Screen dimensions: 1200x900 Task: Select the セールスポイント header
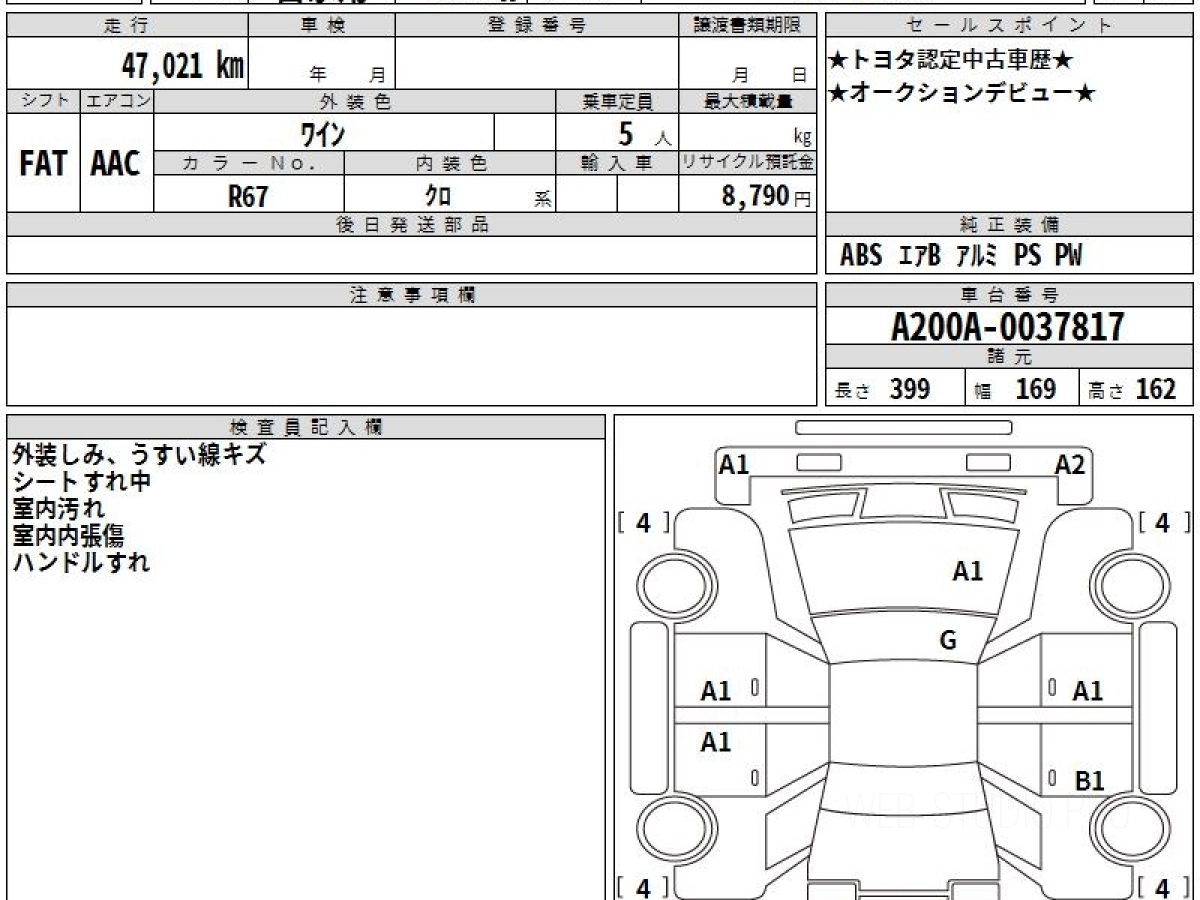pyautogui.click(x=1009, y=26)
